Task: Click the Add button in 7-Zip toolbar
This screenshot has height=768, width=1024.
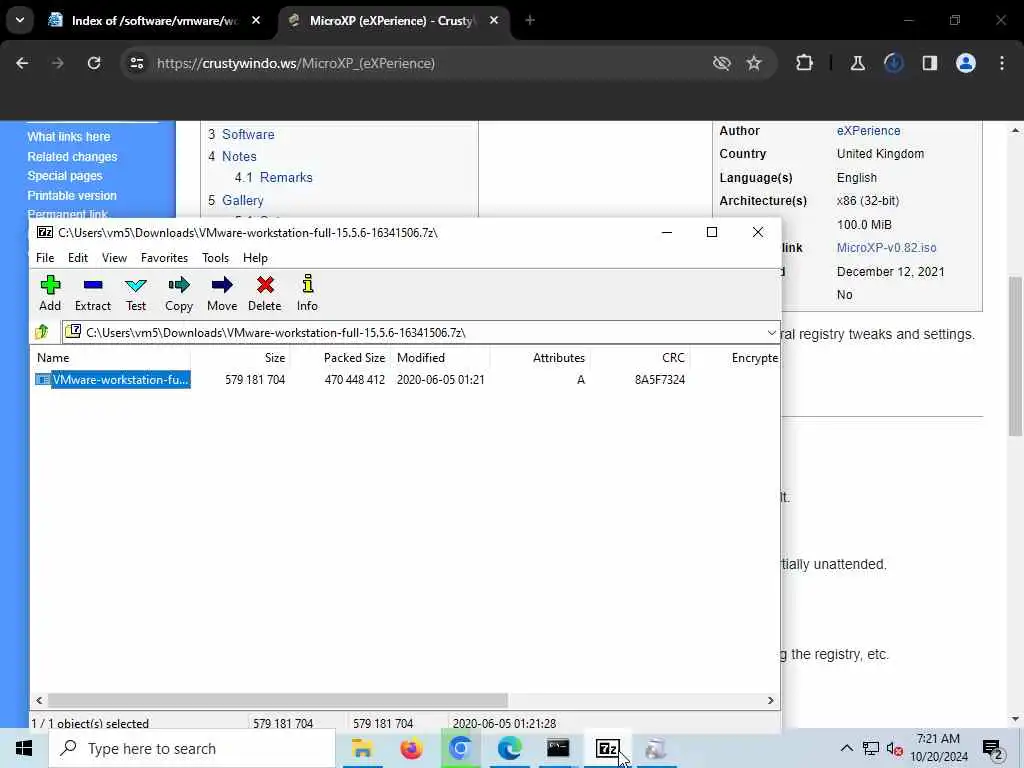Action: [x=50, y=293]
